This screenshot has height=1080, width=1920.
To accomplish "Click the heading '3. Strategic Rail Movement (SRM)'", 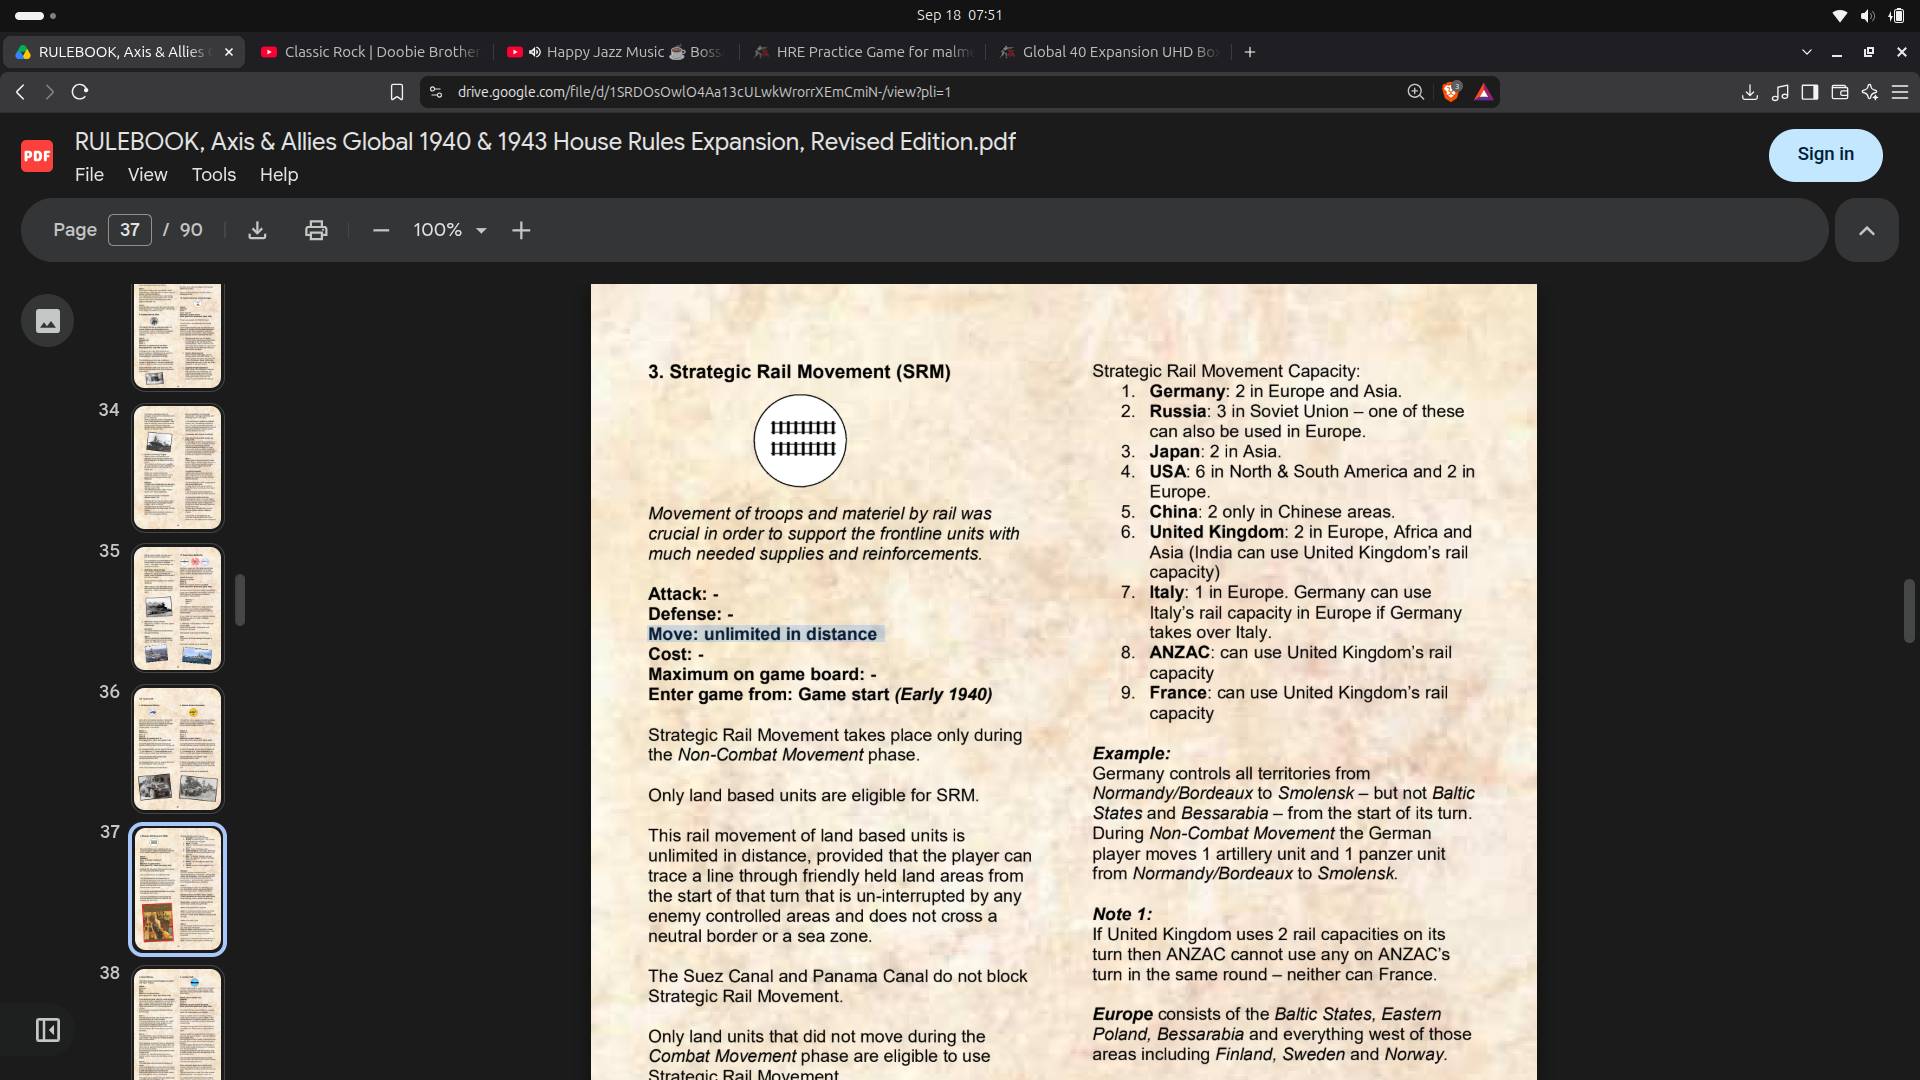I will (x=799, y=372).
